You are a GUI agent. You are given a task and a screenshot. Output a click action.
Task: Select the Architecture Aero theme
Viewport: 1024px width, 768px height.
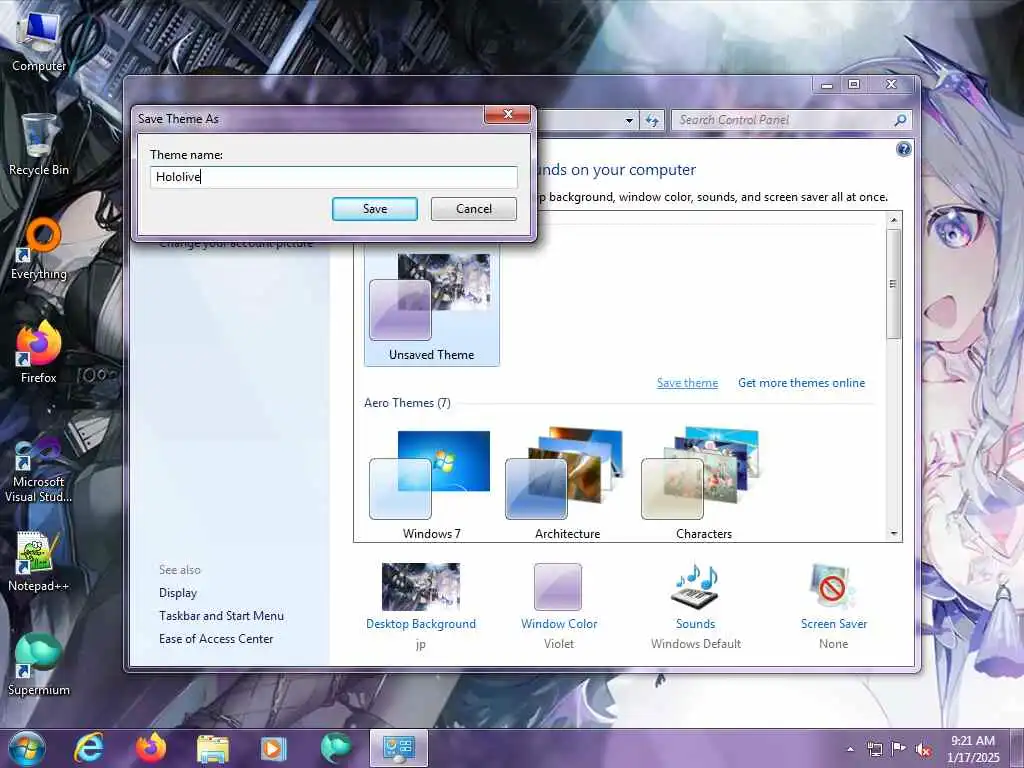(x=568, y=484)
